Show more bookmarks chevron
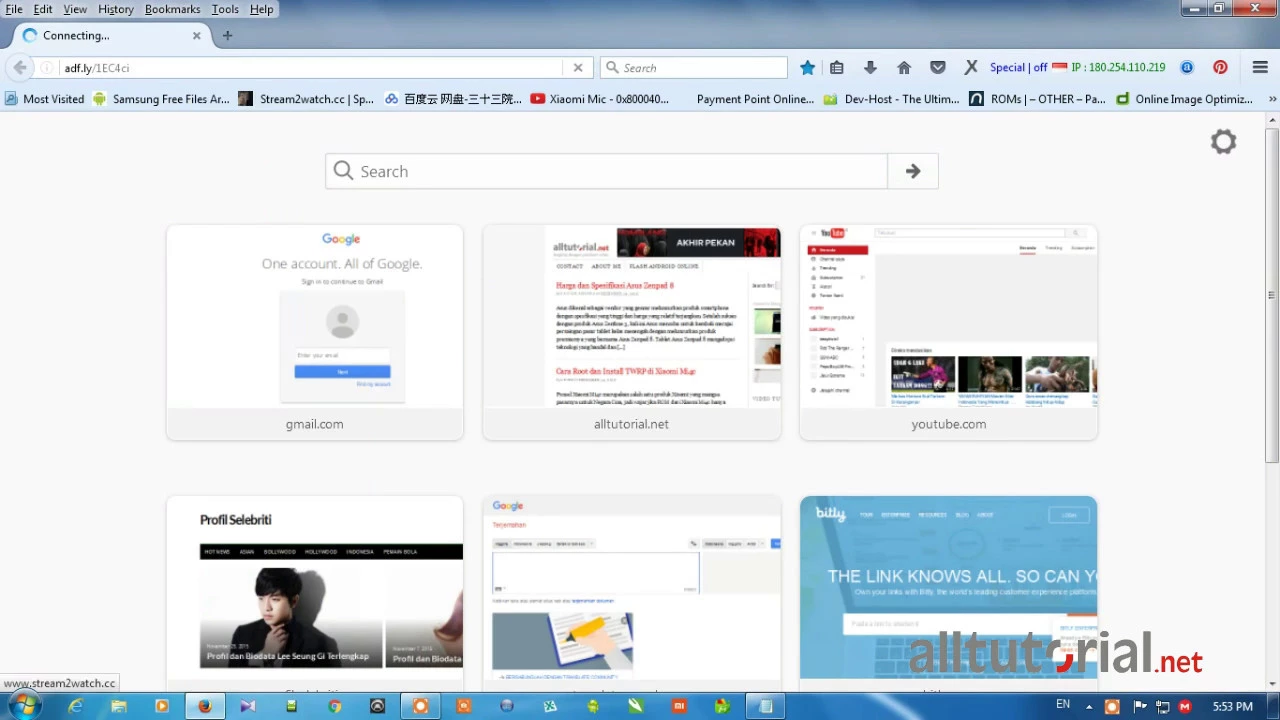Screen dimensions: 1280x720 click(x=1272, y=99)
